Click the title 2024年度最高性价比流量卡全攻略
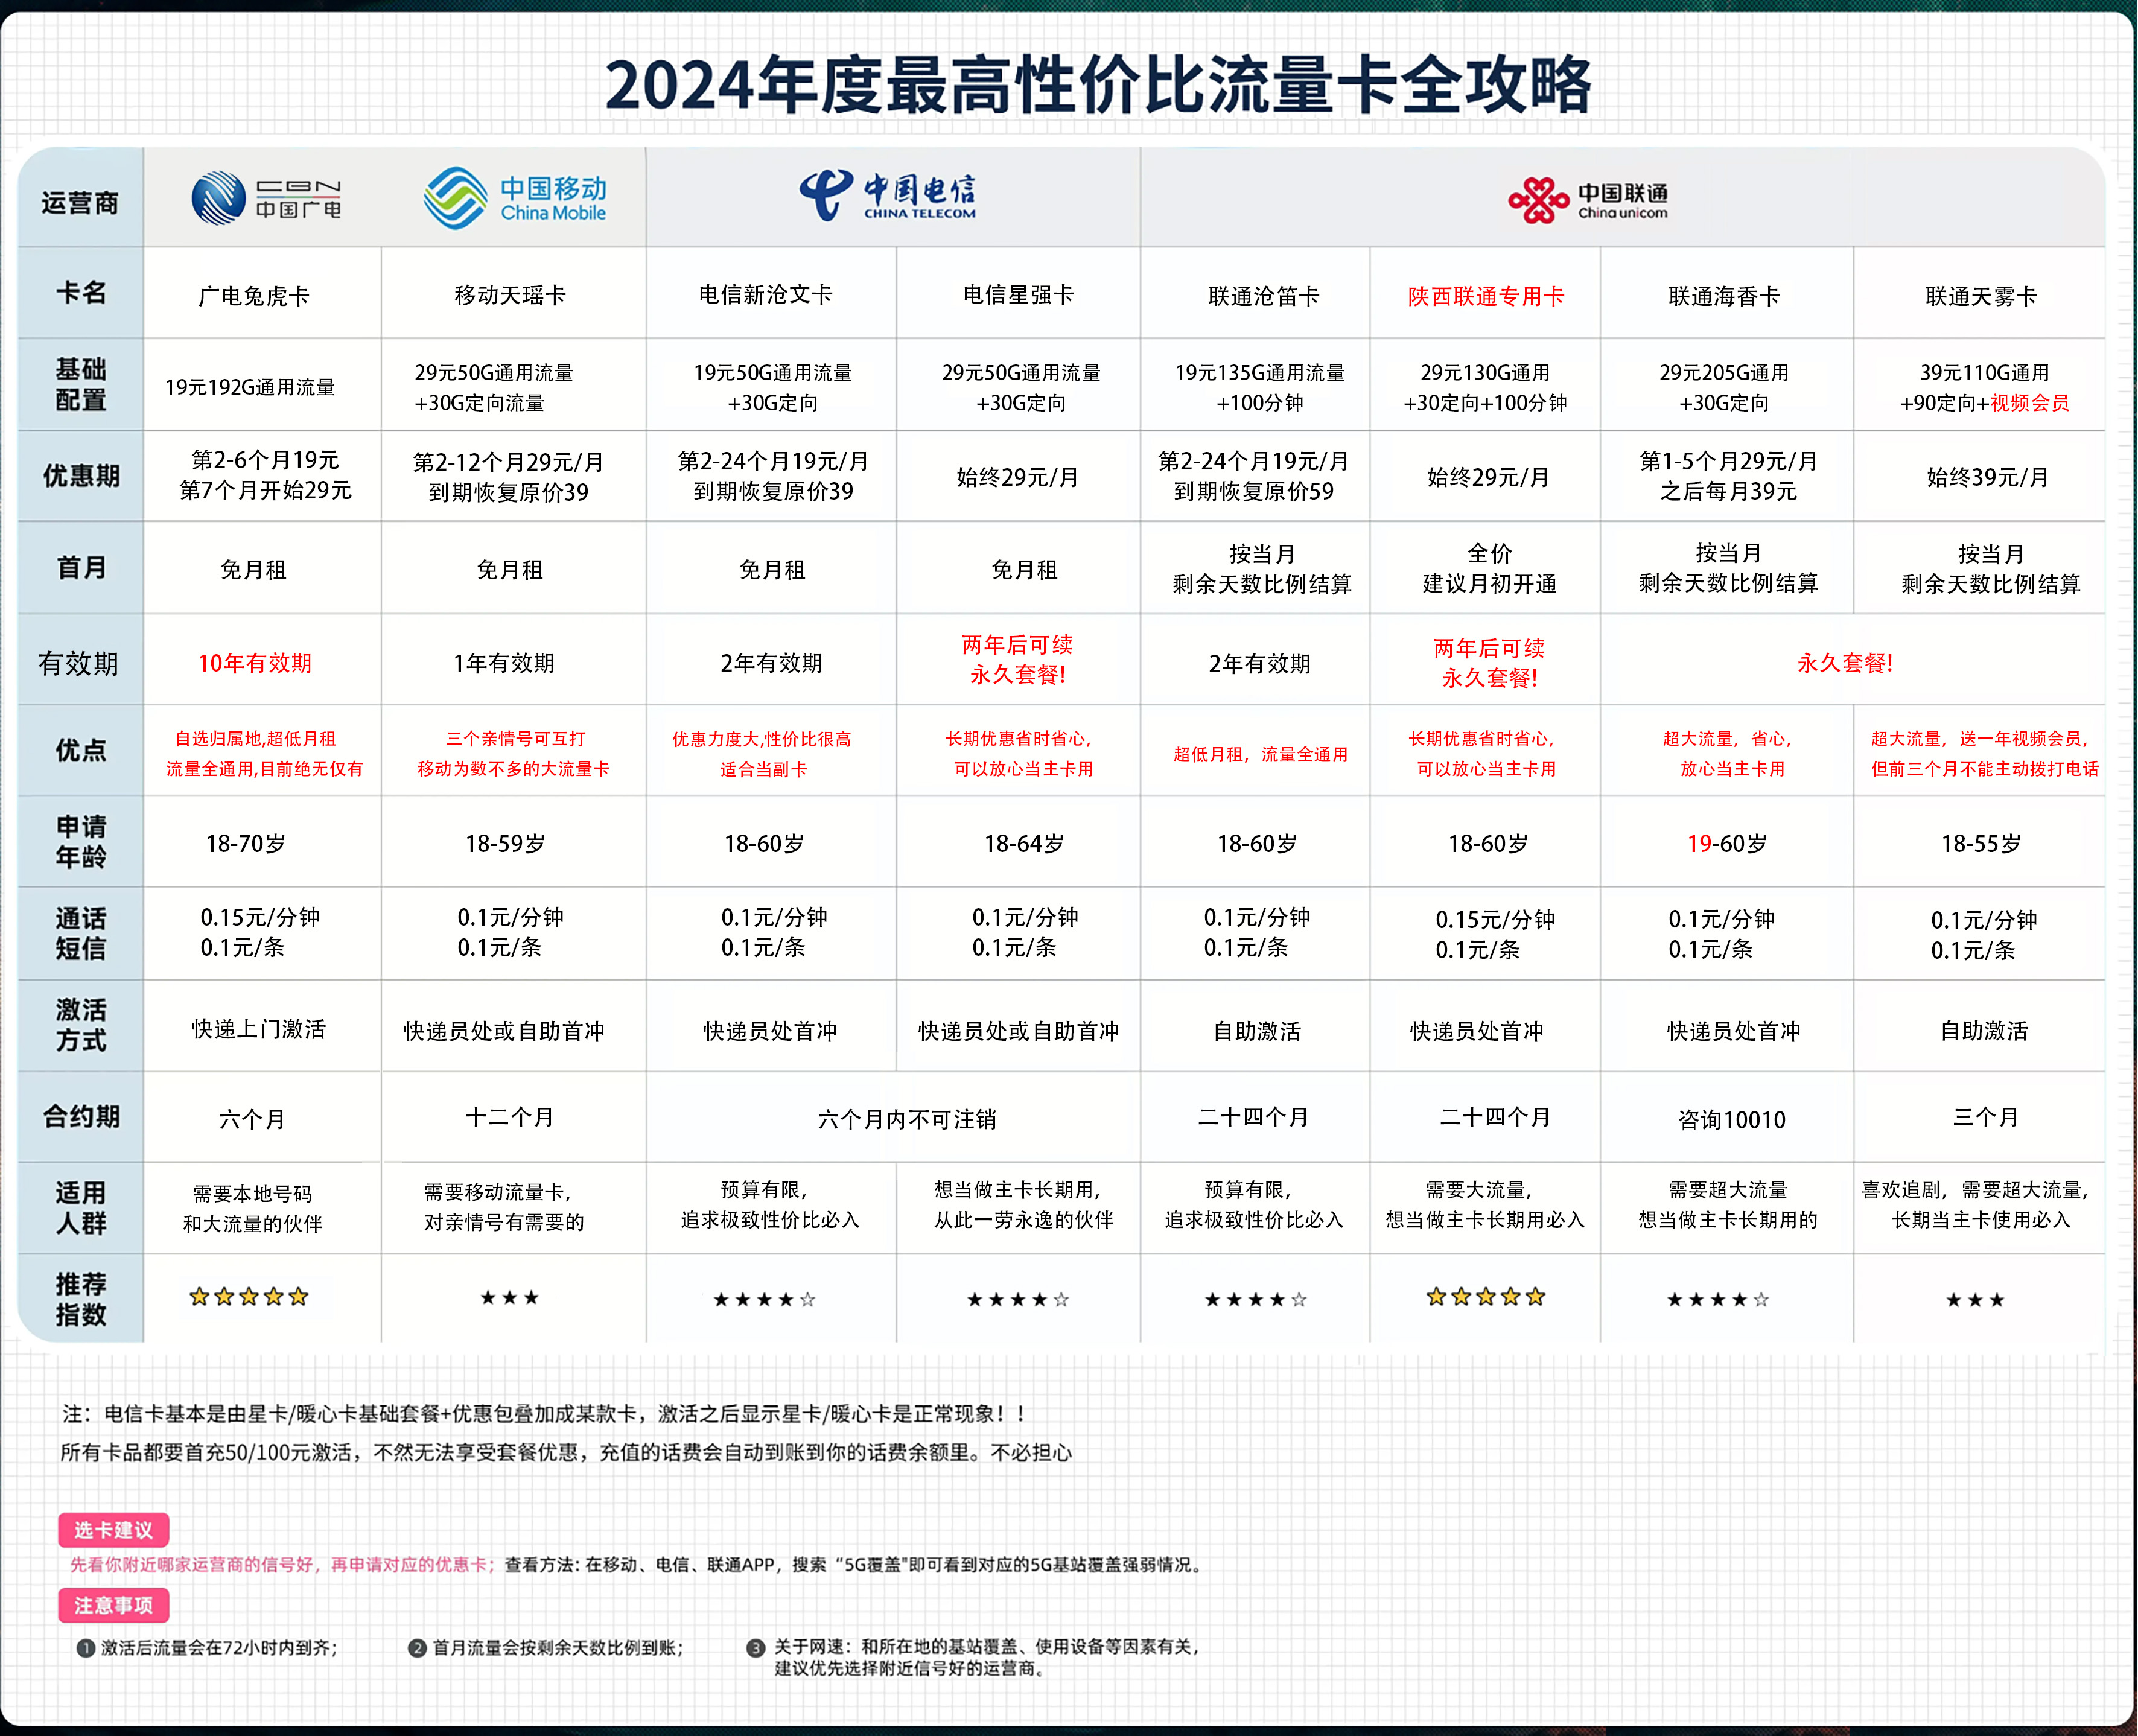Screen dimensions: 2138x1736 tap(1098, 85)
